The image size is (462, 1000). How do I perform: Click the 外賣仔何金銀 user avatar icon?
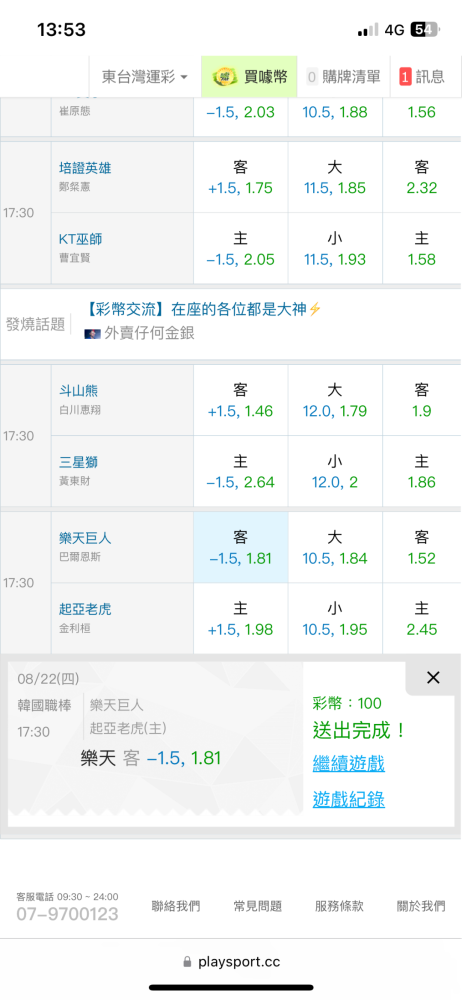pos(93,334)
